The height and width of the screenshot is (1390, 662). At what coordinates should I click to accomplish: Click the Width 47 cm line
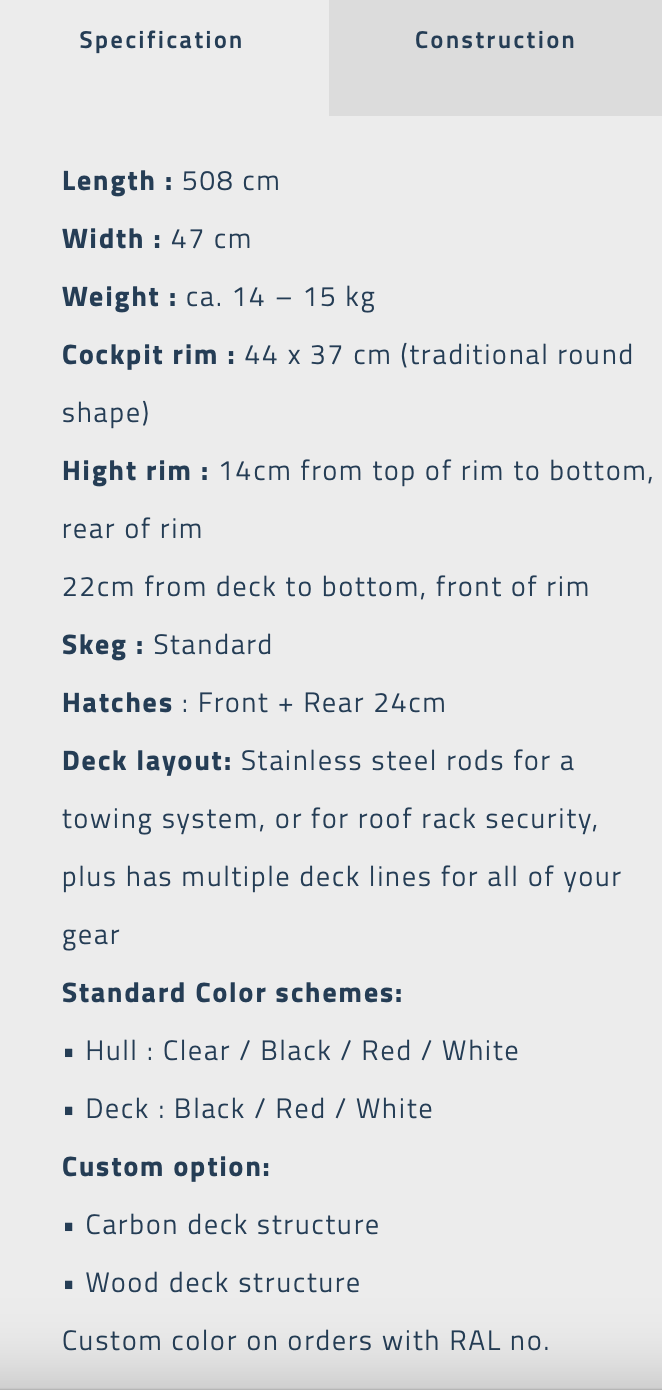pyautogui.click(x=157, y=239)
